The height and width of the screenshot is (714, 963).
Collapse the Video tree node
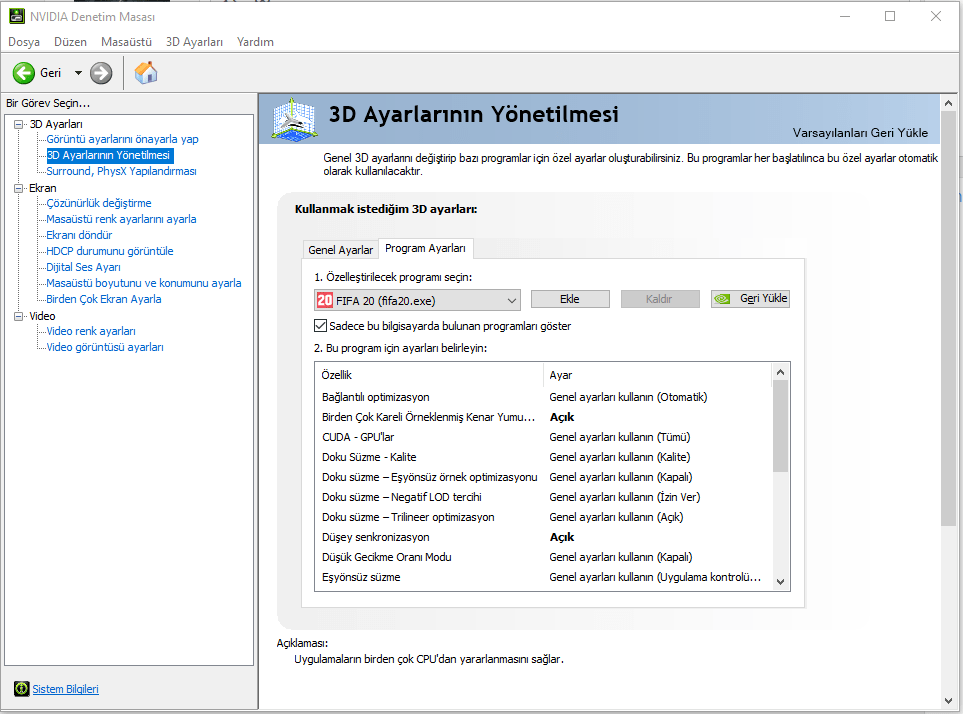pos(18,316)
